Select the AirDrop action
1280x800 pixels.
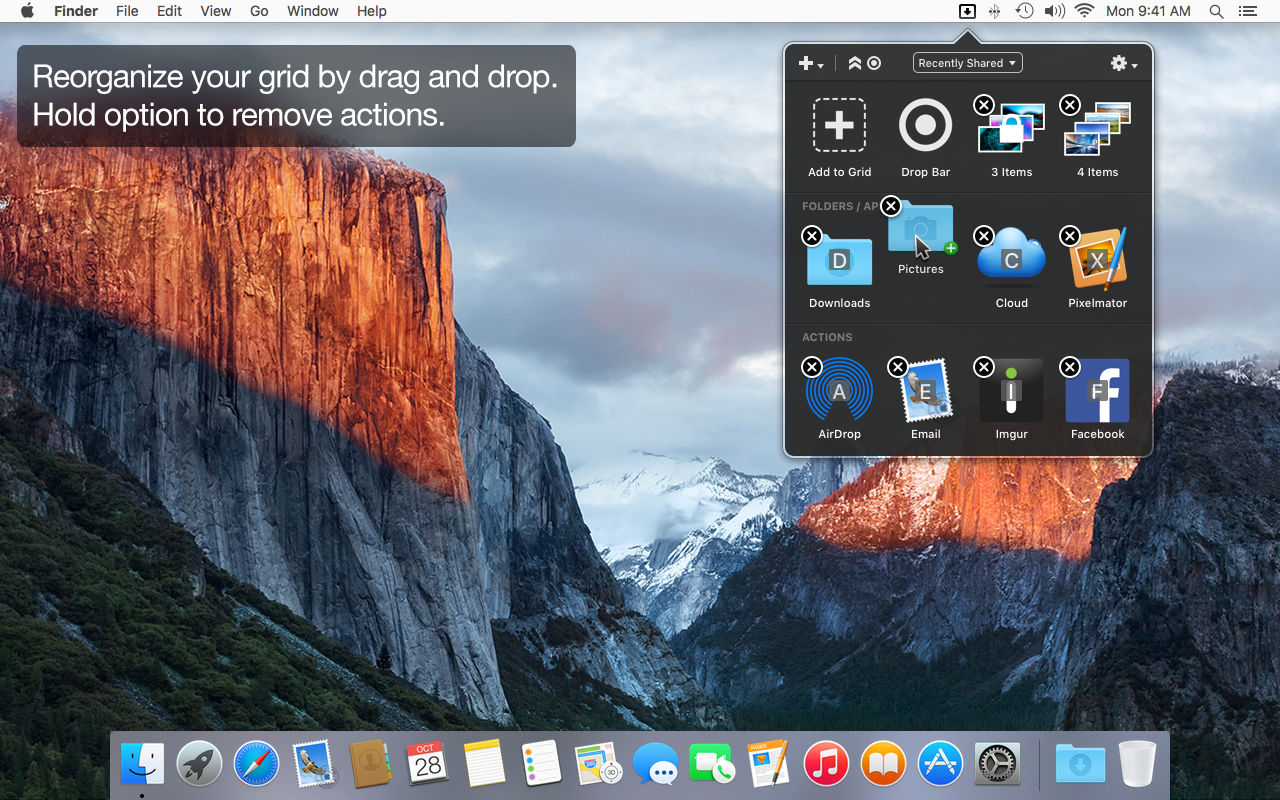point(839,391)
